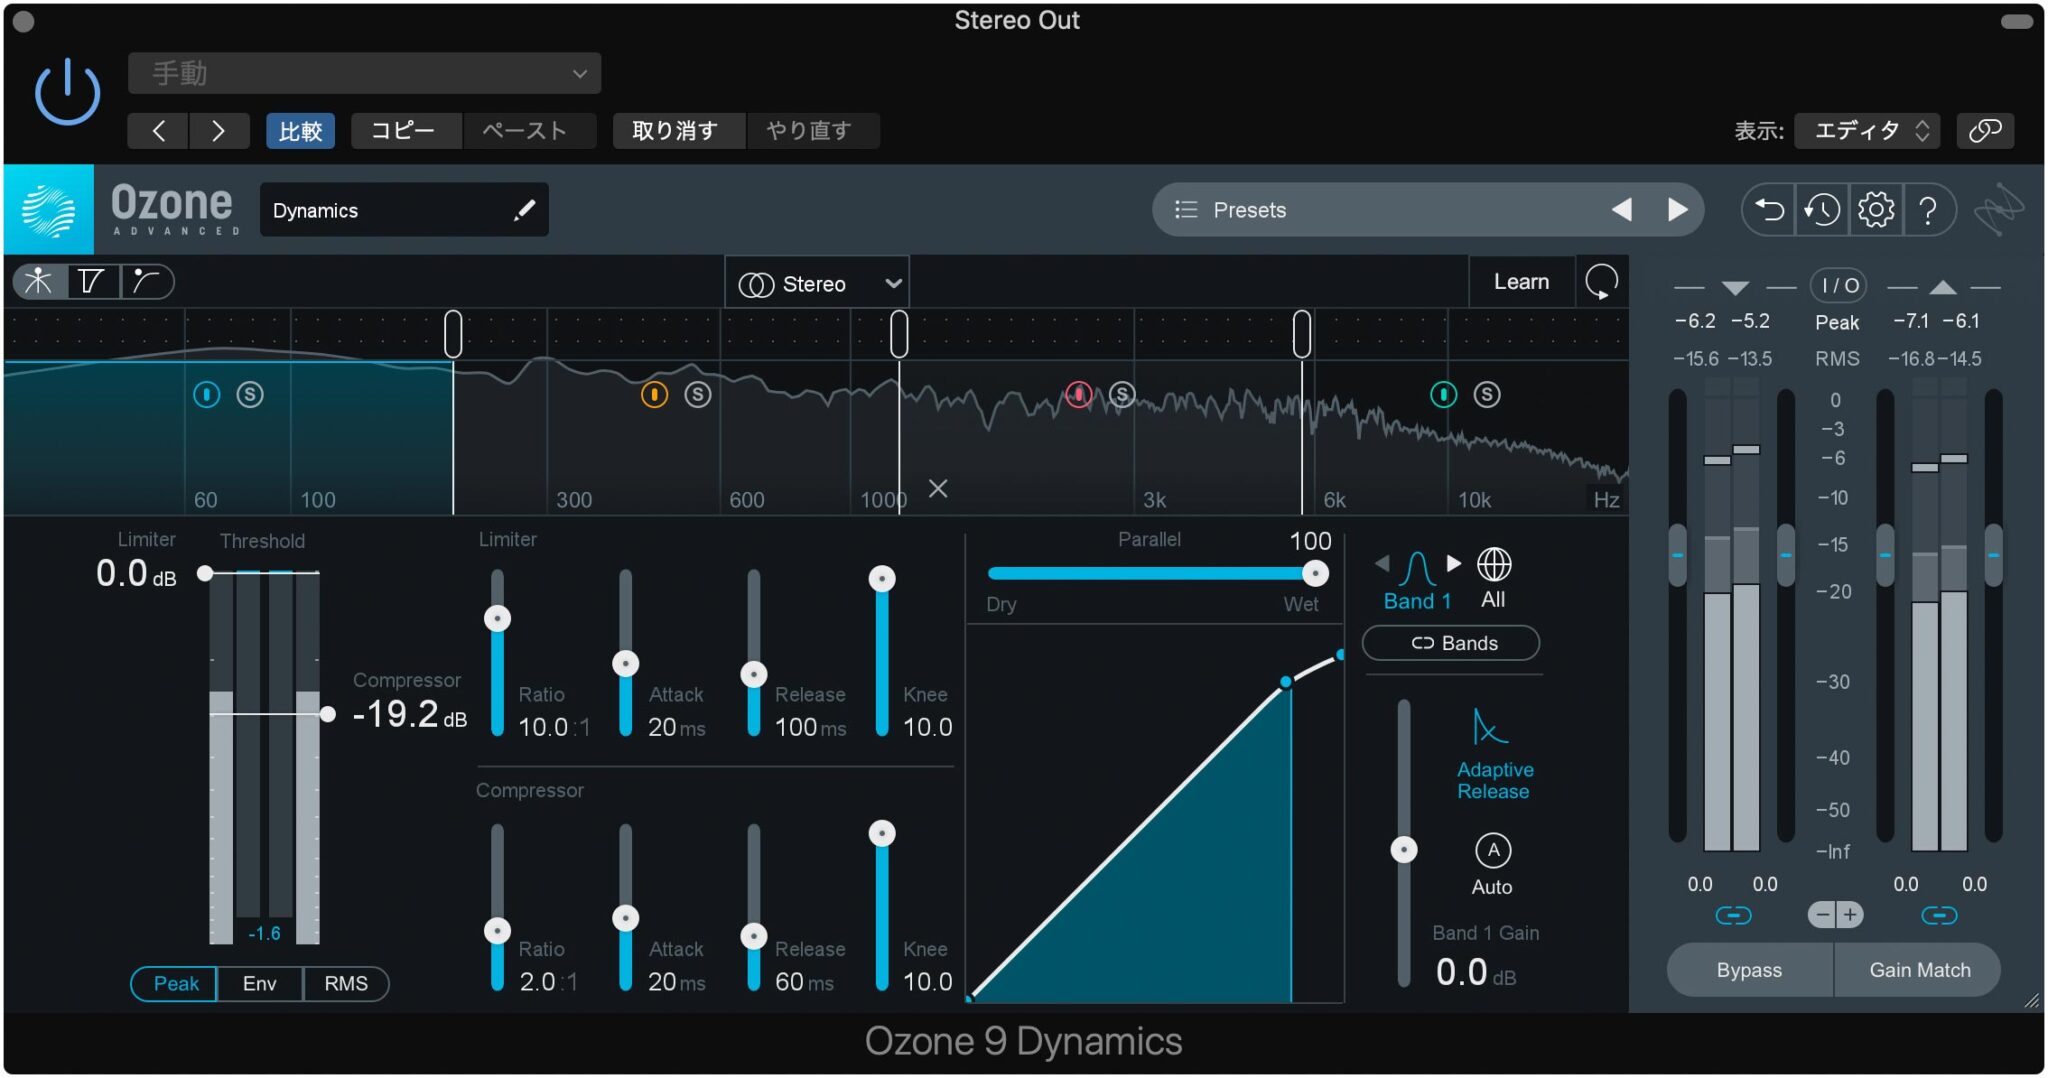Click the help question mark icon

(1928, 210)
